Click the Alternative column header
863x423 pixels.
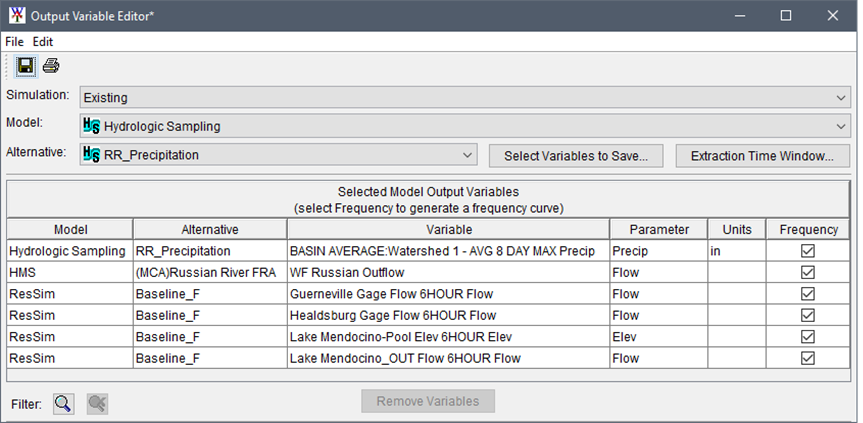[x=210, y=229]
